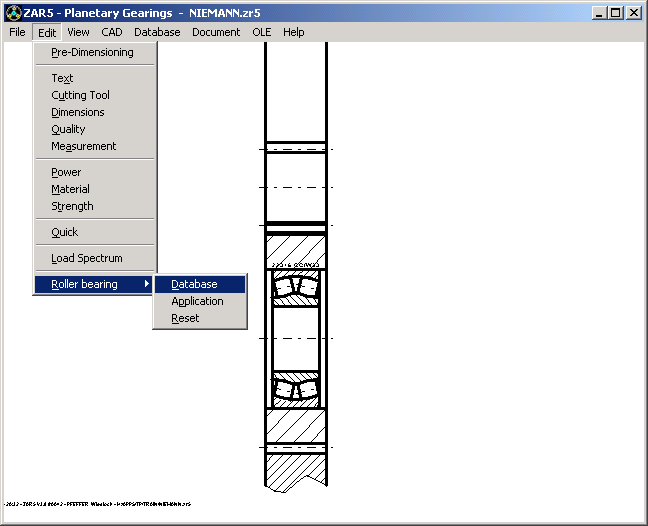Open the File menu
Image resolution: width=648 pixels, height=526 pixels.
click(17, 32)
